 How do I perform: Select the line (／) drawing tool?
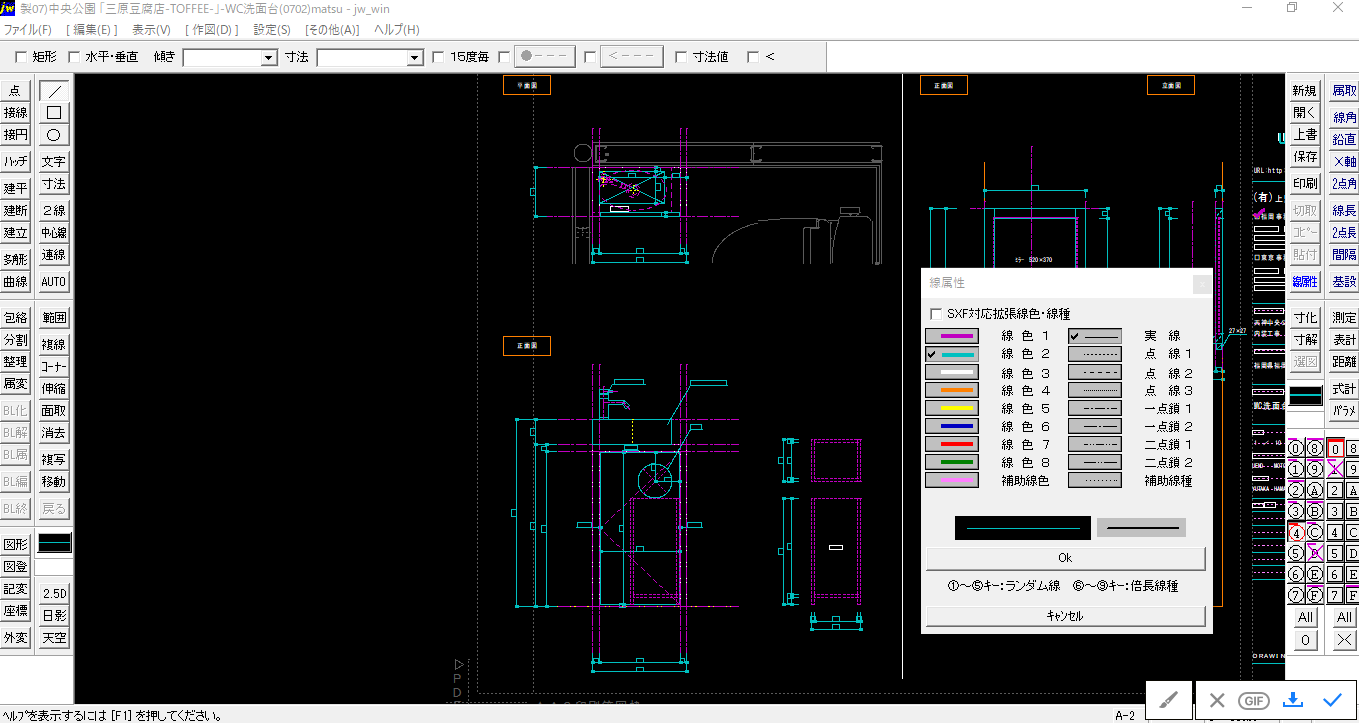click(54, 90)
